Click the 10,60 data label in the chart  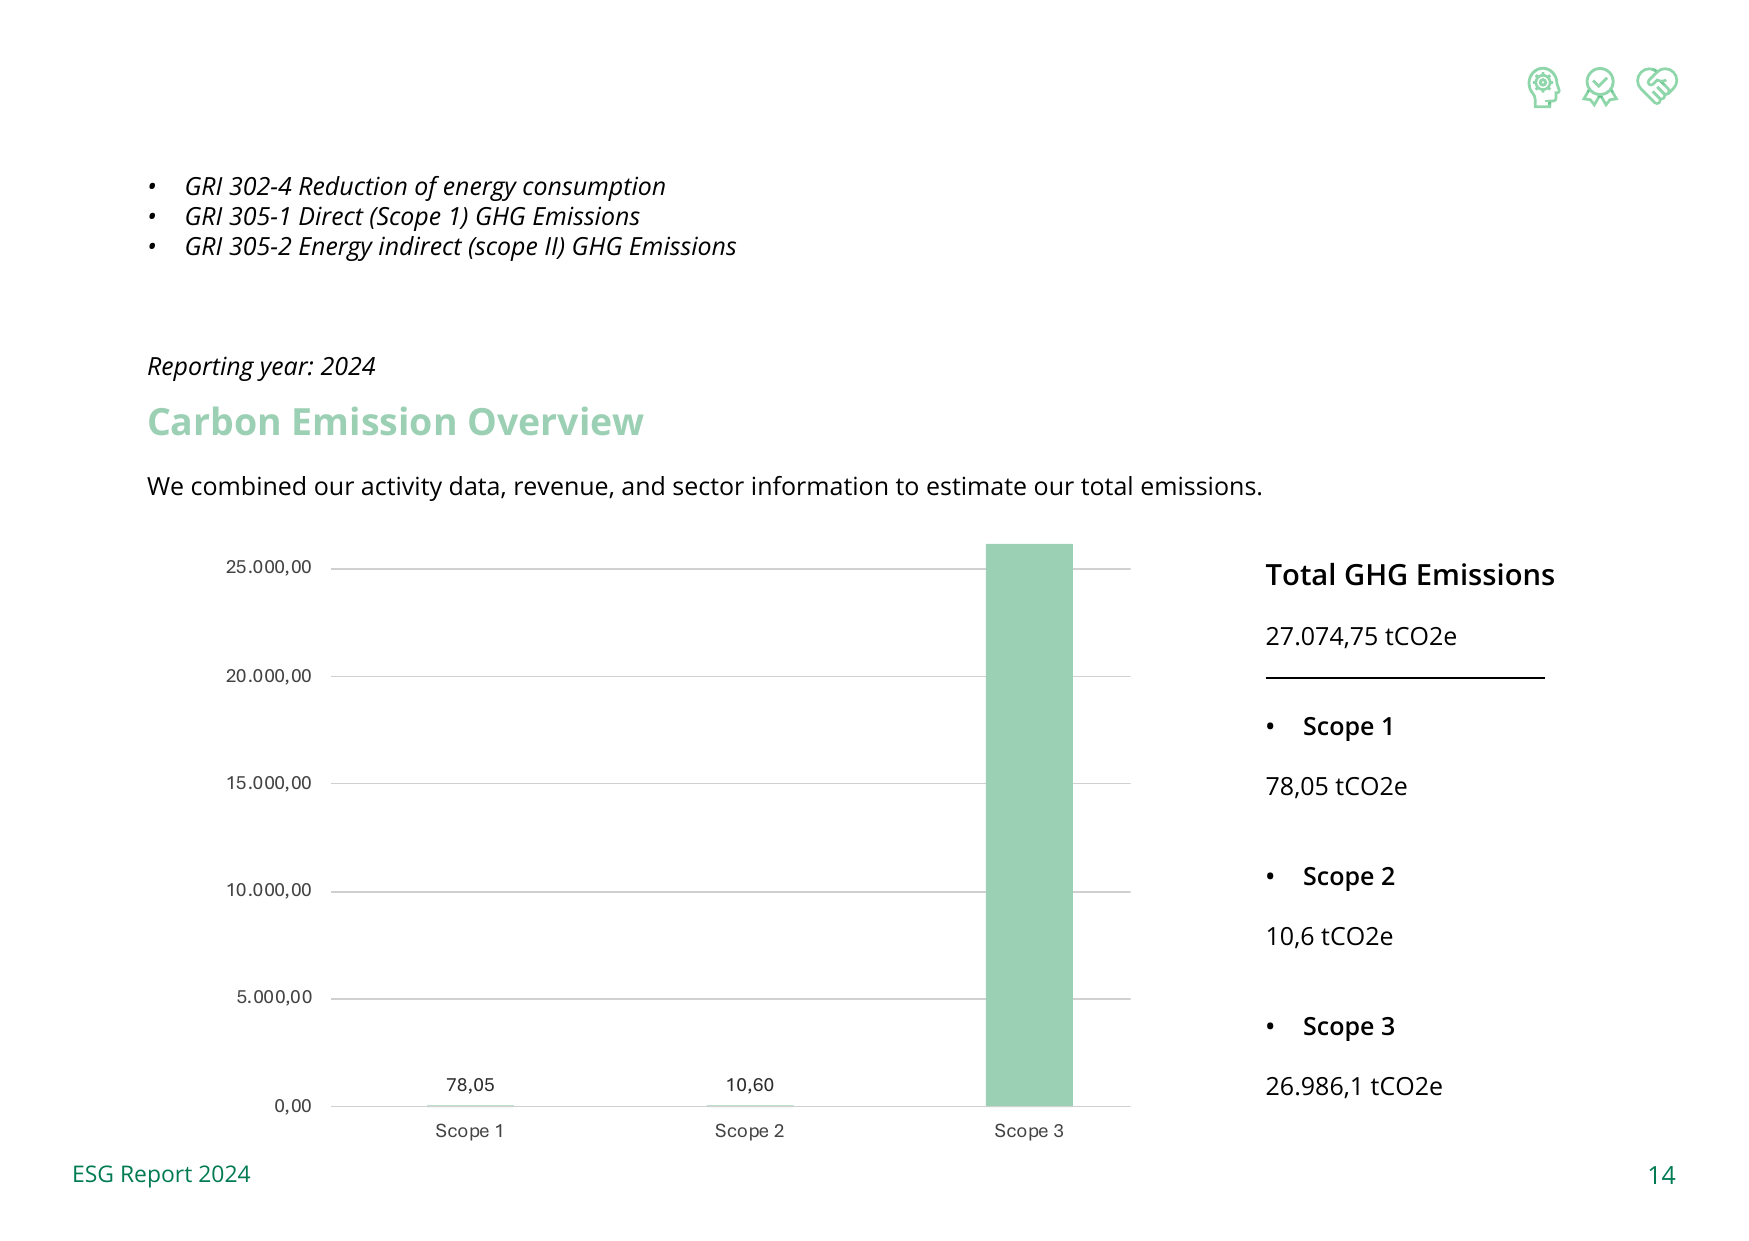pyautogui.click(x=750, y=1085)
